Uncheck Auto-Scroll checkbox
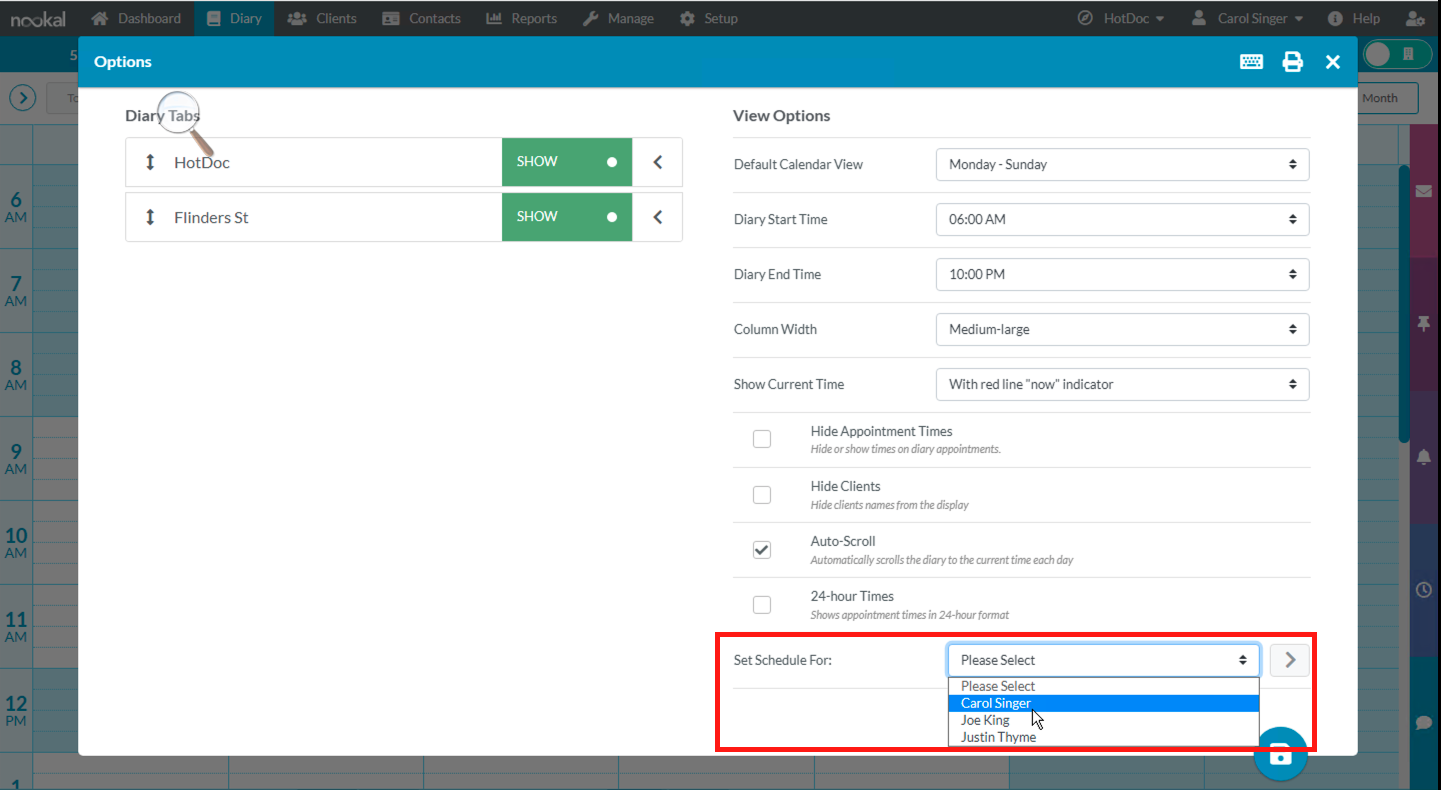This screenshot has width=1441, height=790. point(762,549)
